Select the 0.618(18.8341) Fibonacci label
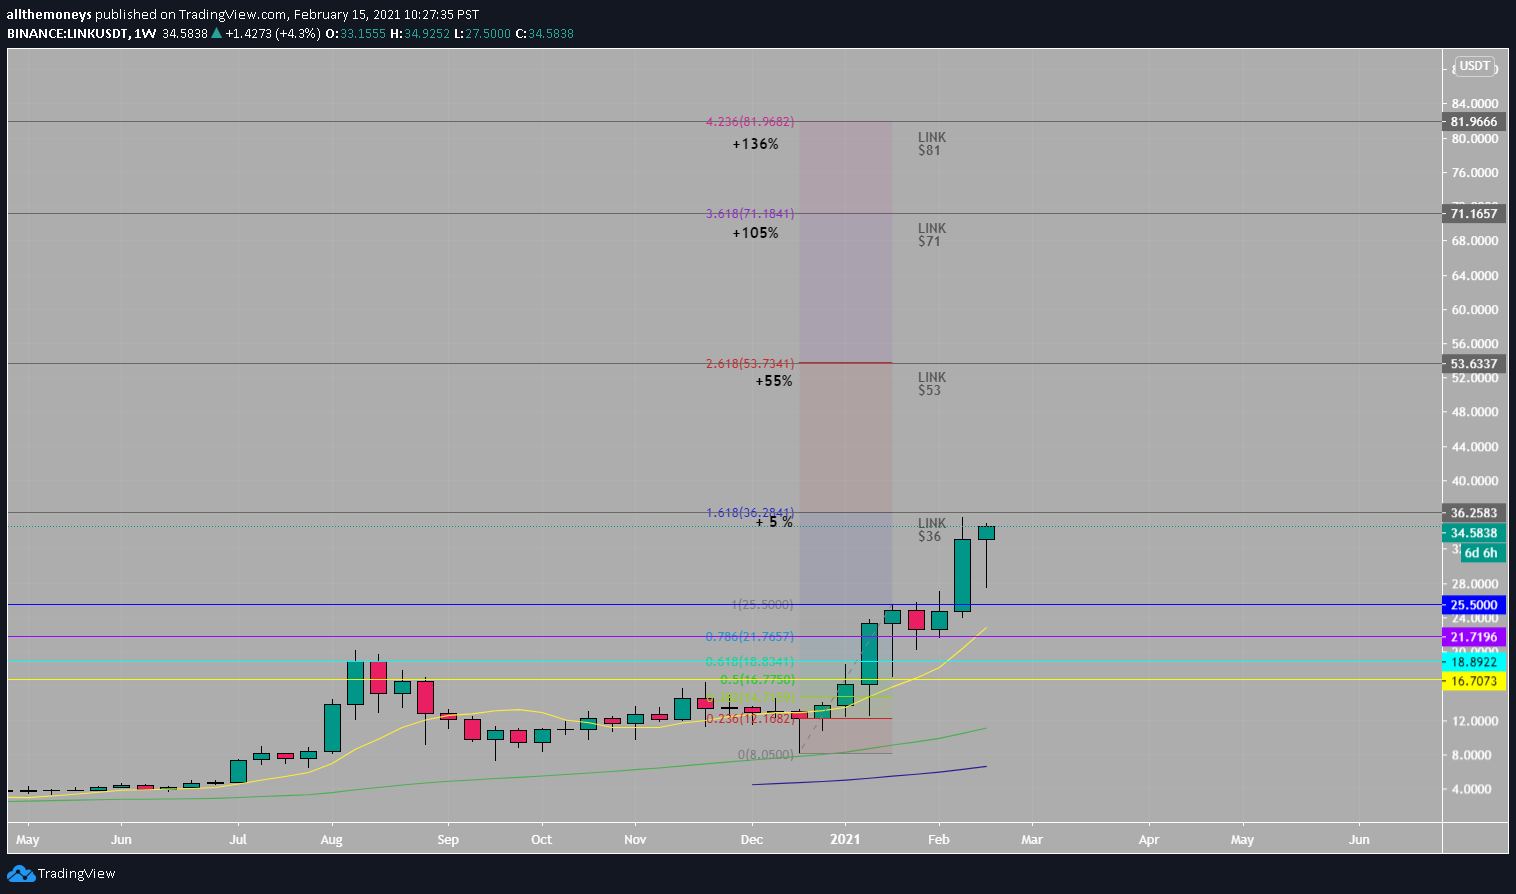 click(750, 662)
